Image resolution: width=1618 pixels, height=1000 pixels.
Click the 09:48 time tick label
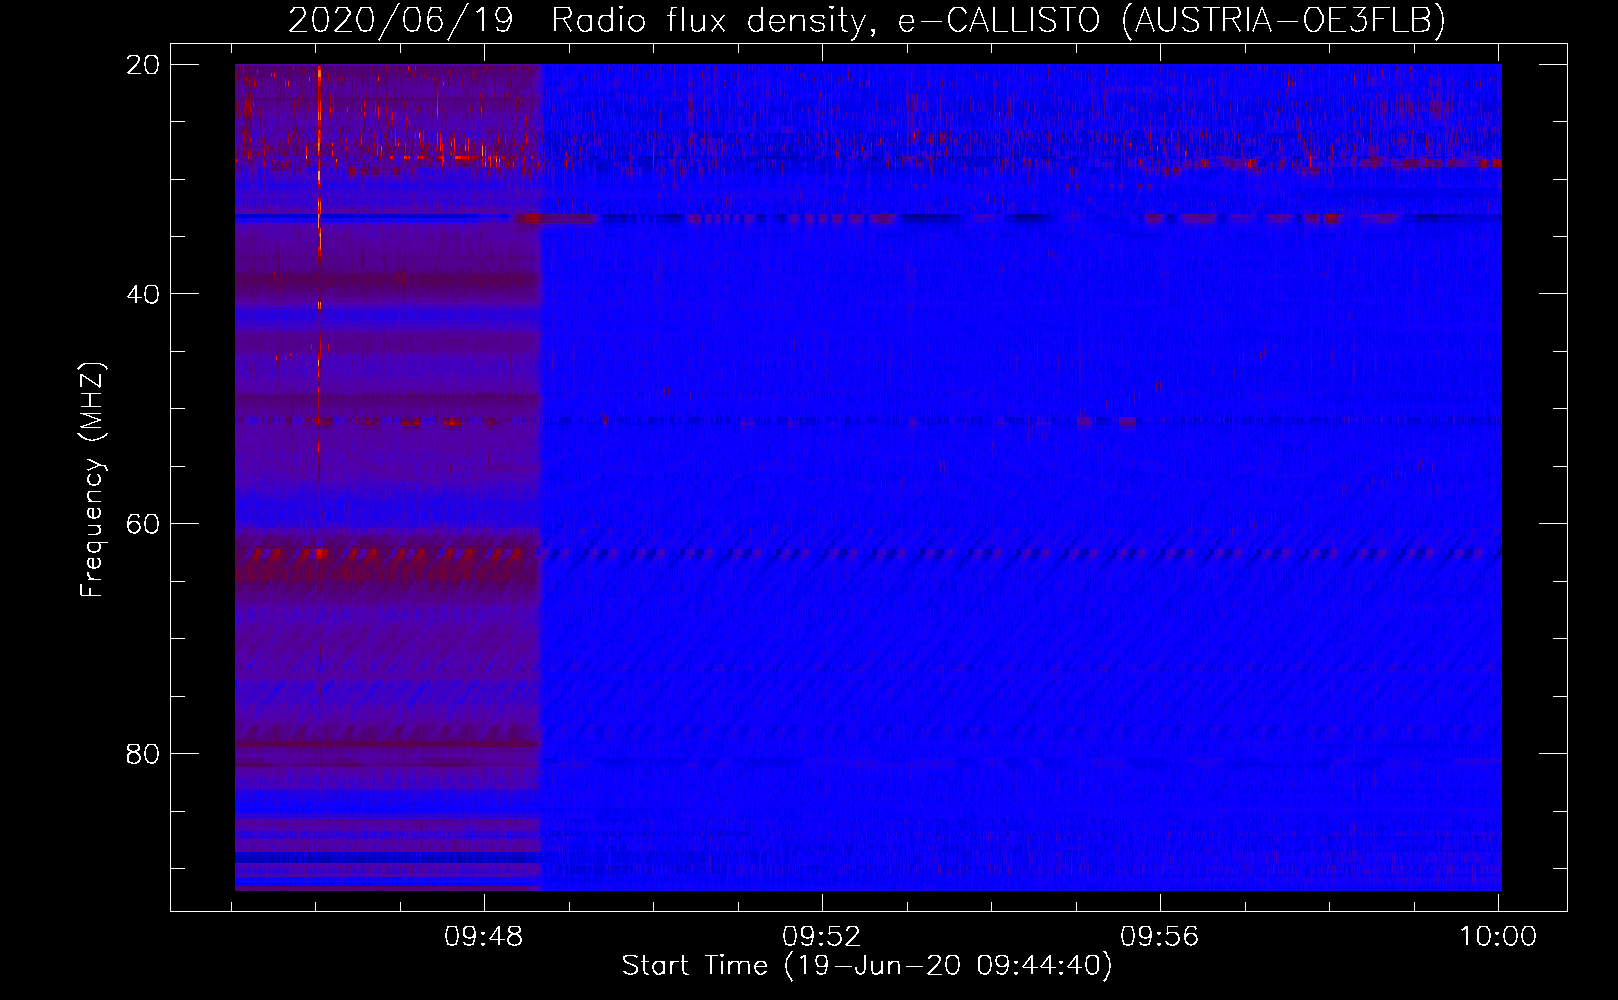pos(485,937)
